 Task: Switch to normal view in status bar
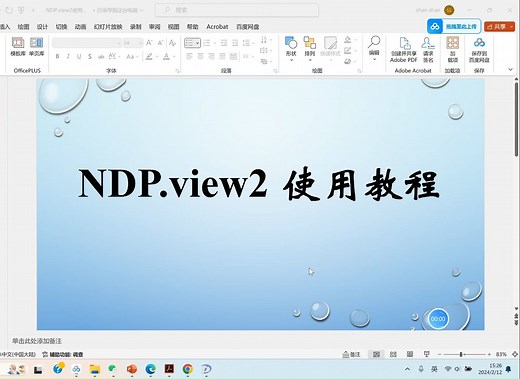(376, 354)
